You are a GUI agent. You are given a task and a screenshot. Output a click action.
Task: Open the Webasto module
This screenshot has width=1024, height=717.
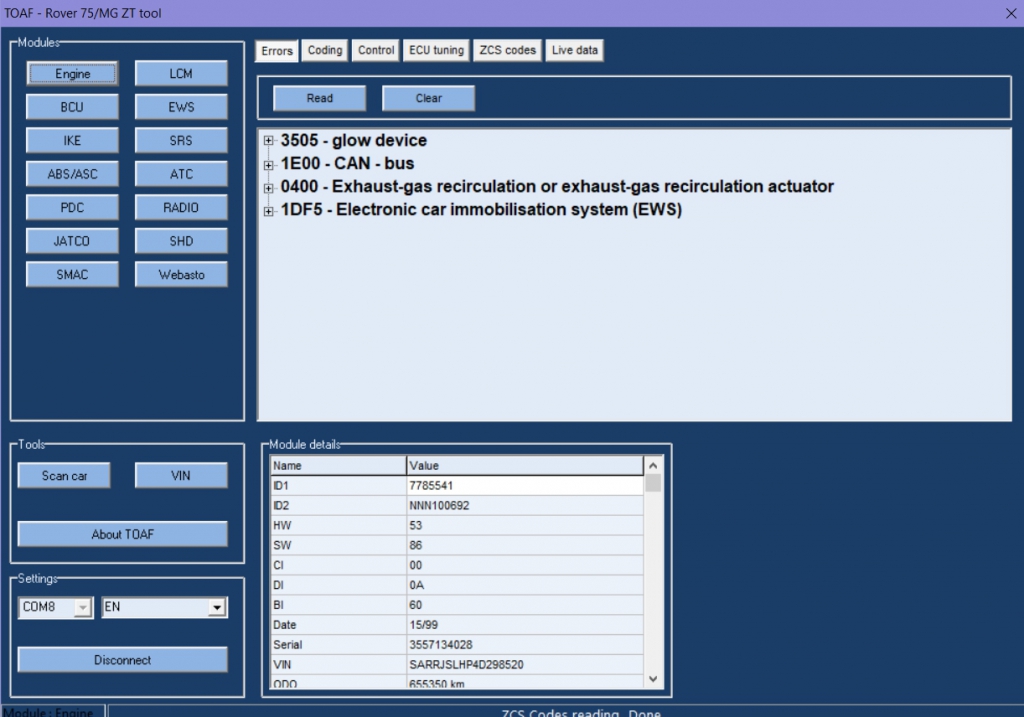click(181, 275)
